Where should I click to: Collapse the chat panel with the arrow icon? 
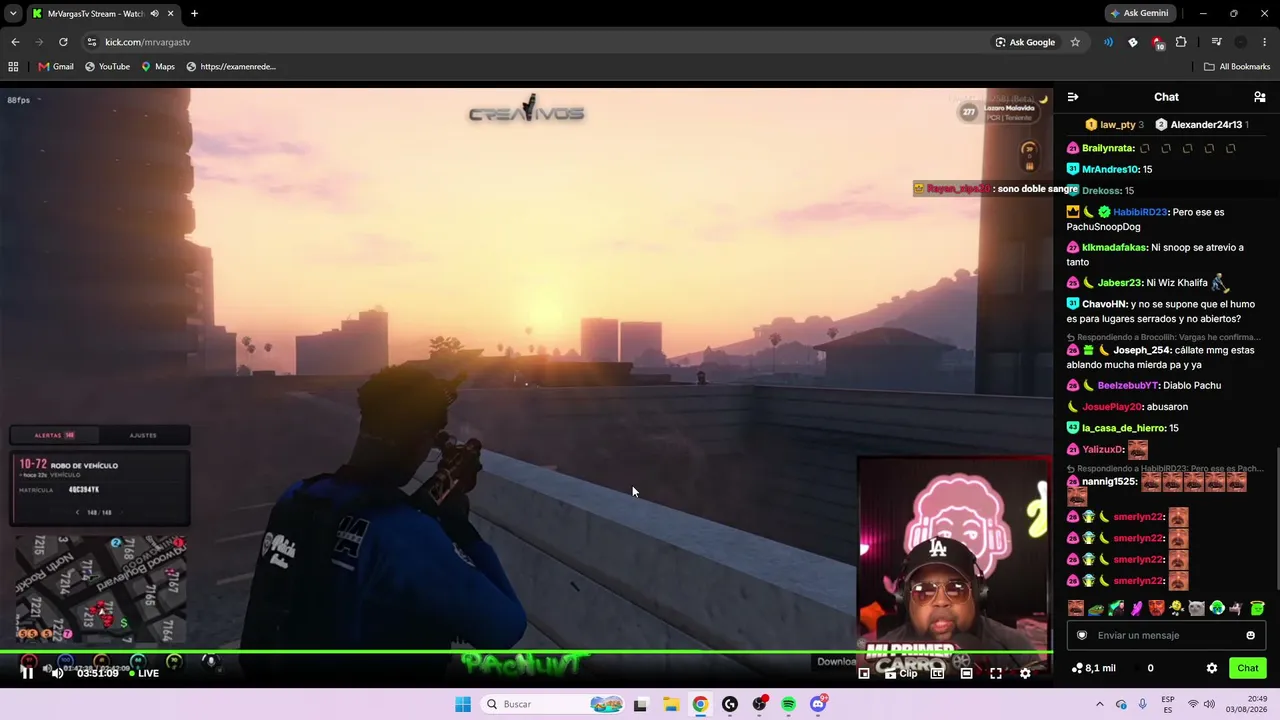pos(1073,97)
